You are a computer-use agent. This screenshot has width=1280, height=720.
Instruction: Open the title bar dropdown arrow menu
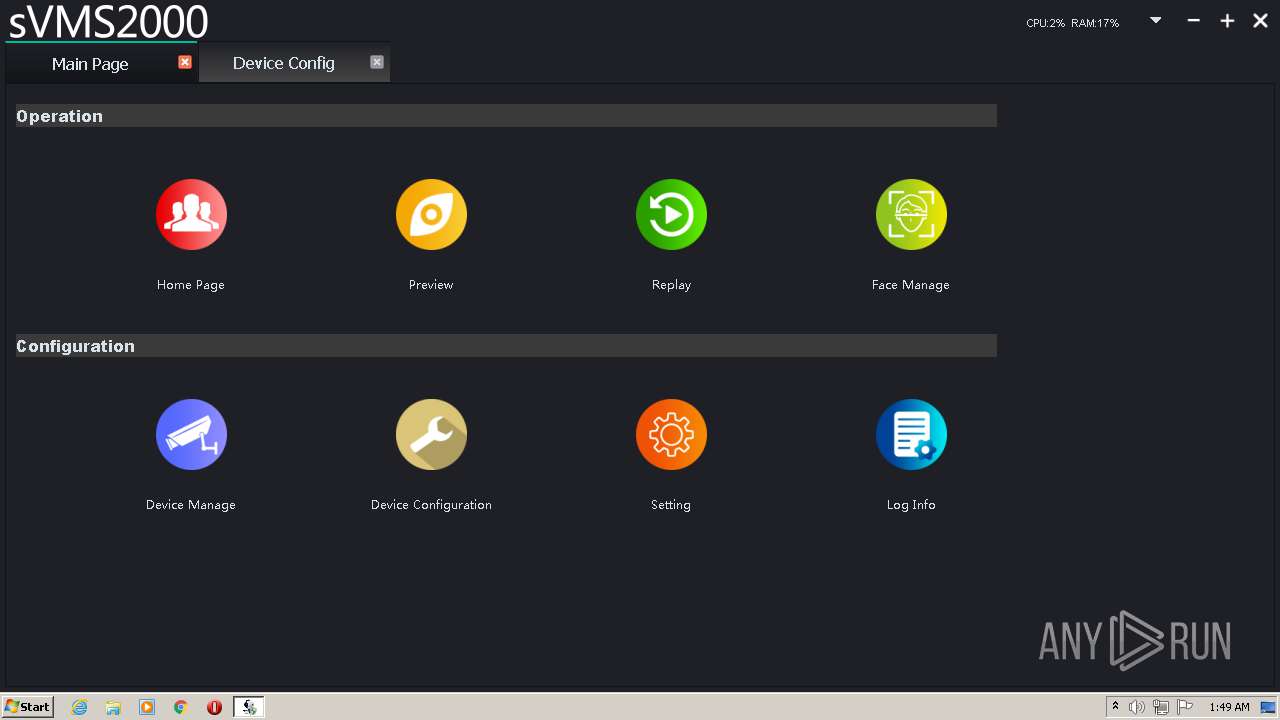pyautogui.click(x=1156, y=20)
